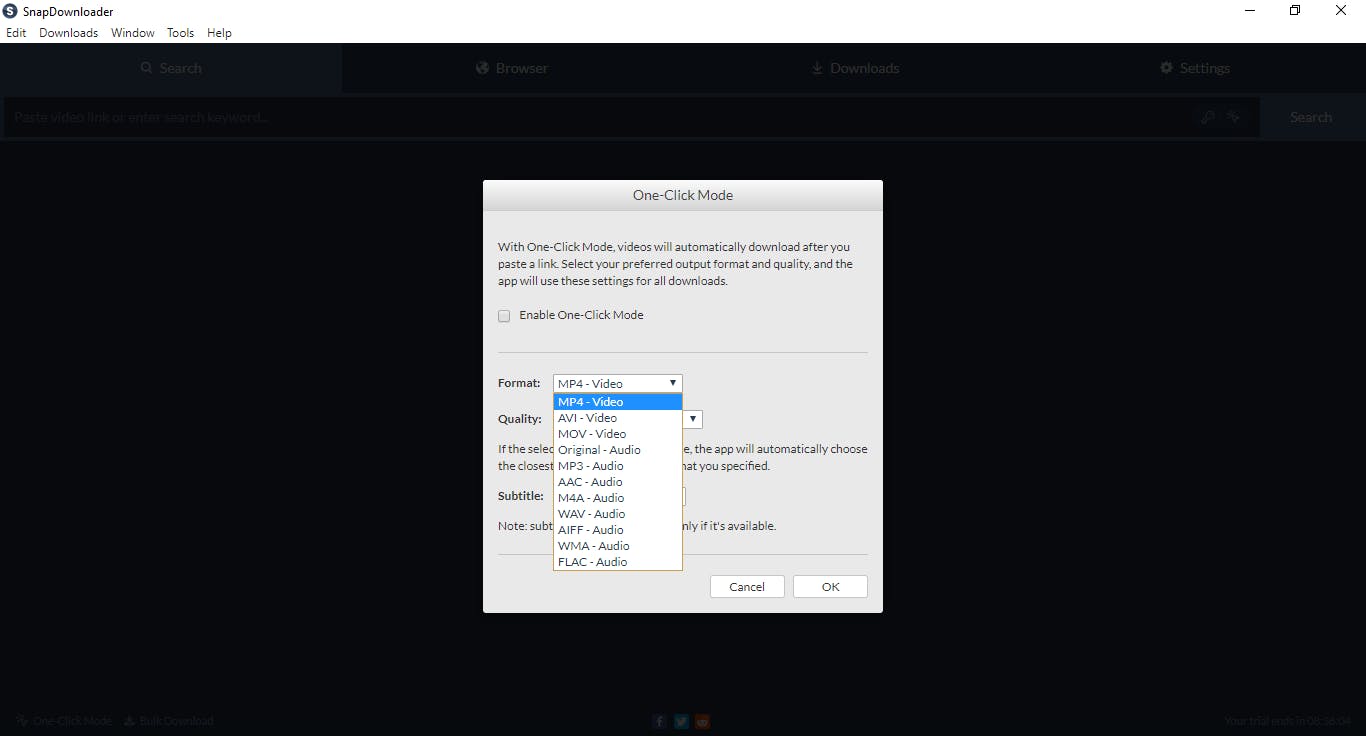Minimize the SnapDownloader window
1366x736 pixels.
(x=1250, y=11)
